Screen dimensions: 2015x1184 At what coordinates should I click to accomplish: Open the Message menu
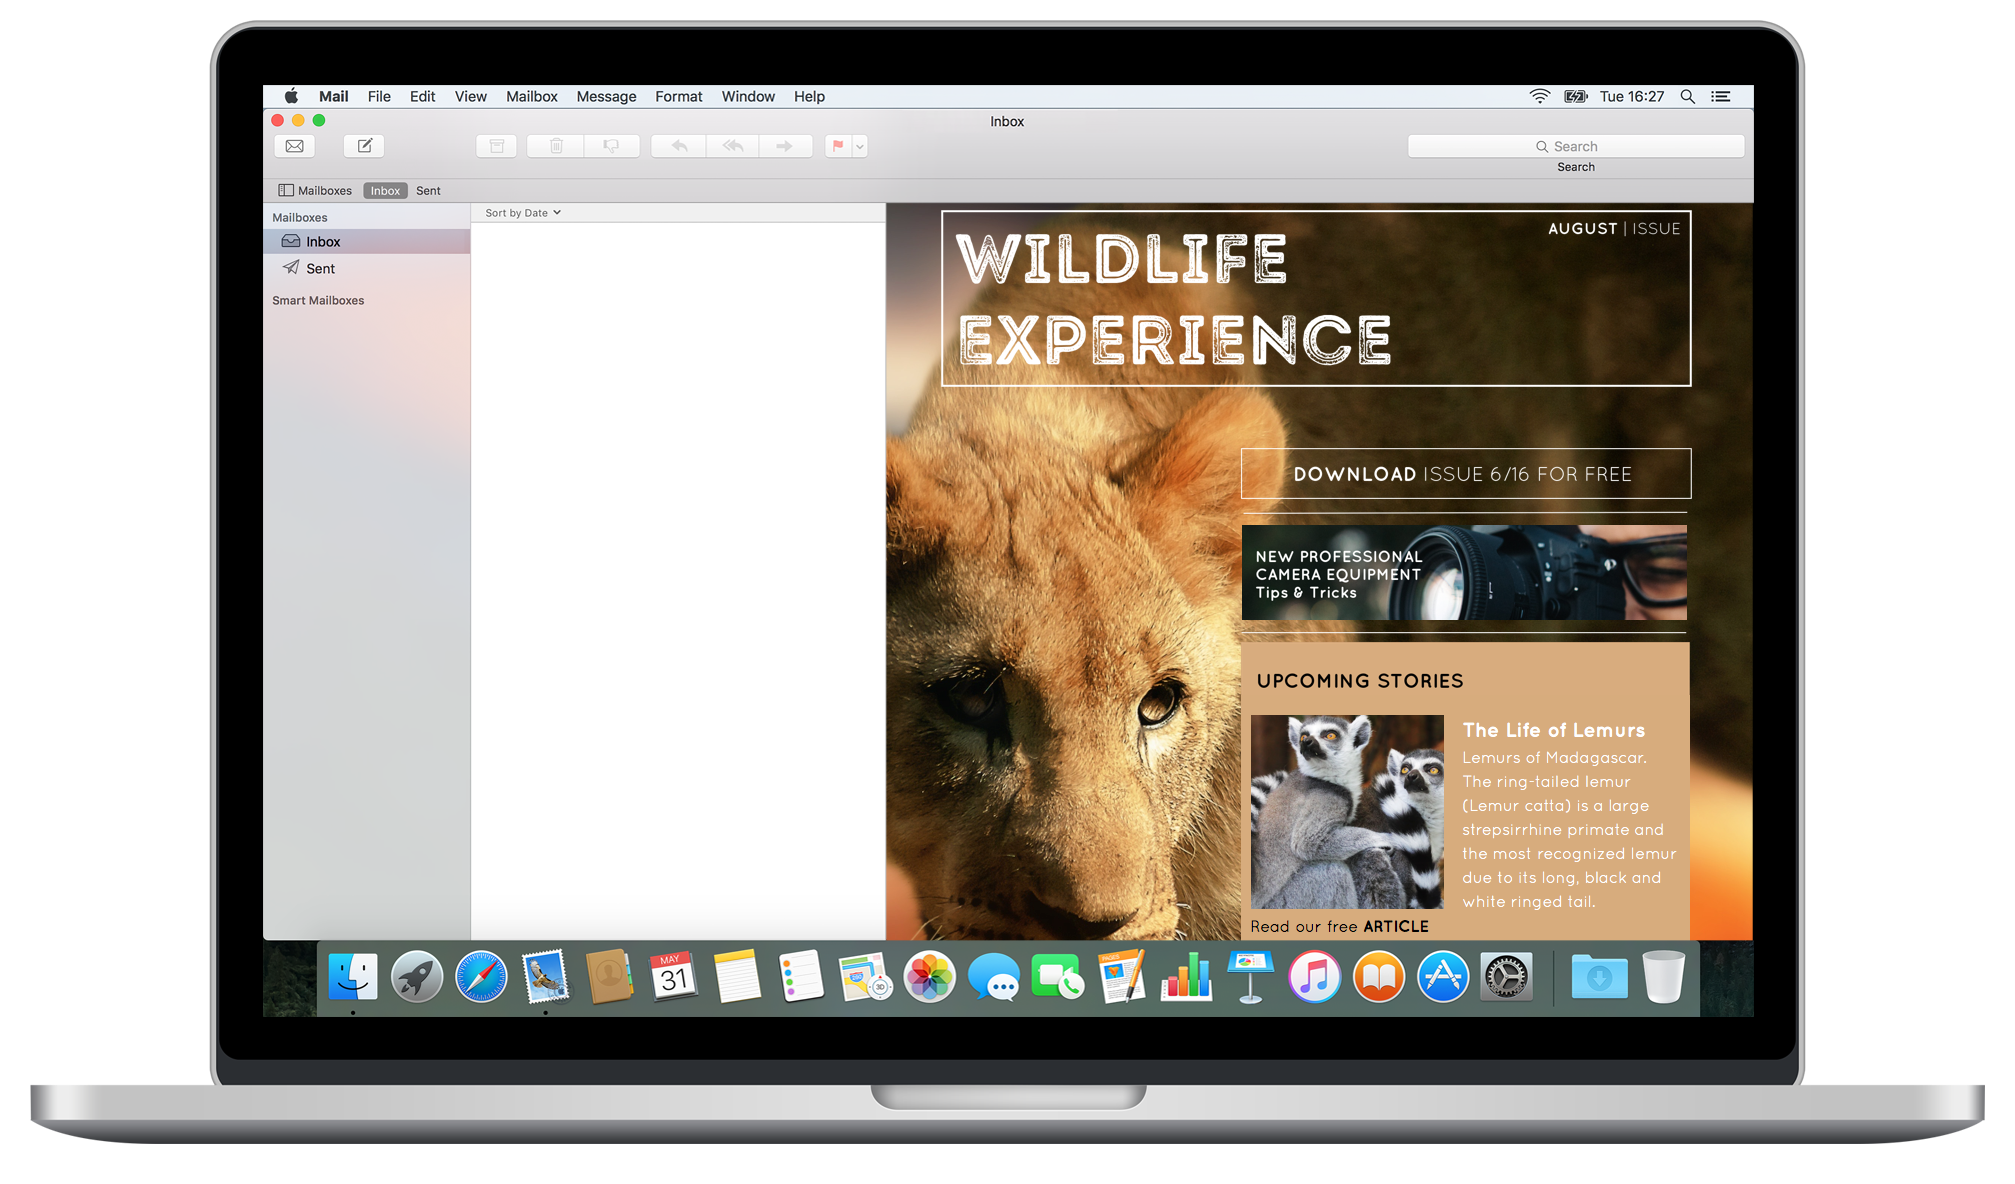(x=606, y=96)
